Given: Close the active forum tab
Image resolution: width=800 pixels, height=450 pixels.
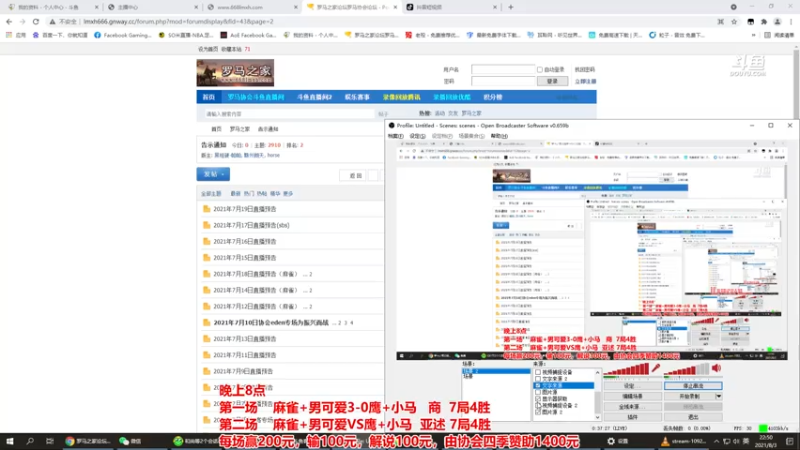Looking at the screenshot, I should 395,7.
